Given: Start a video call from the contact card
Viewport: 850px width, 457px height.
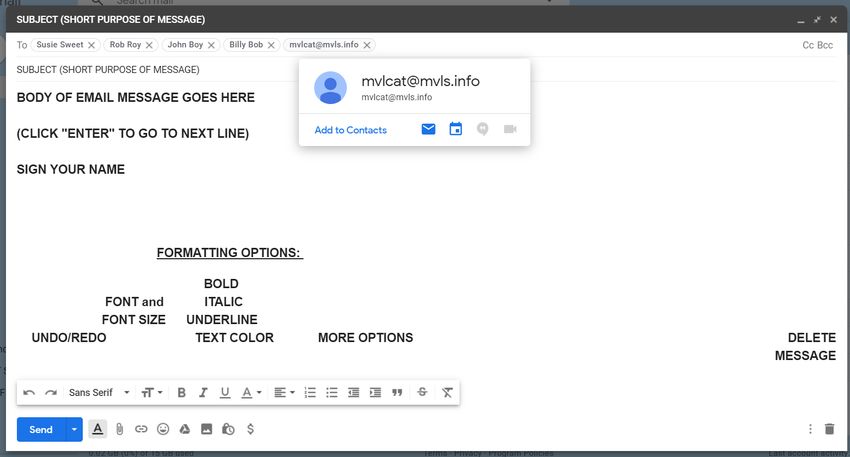Looking at the screenshot, I should coord(510,129).
